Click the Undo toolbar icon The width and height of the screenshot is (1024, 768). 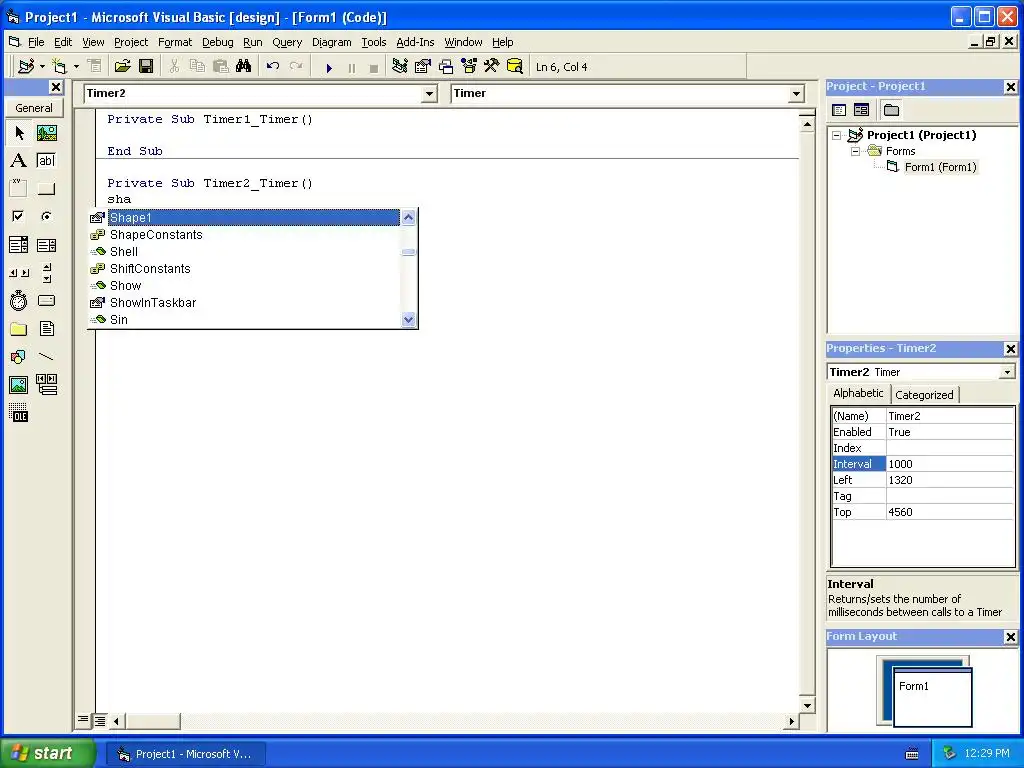273,67
